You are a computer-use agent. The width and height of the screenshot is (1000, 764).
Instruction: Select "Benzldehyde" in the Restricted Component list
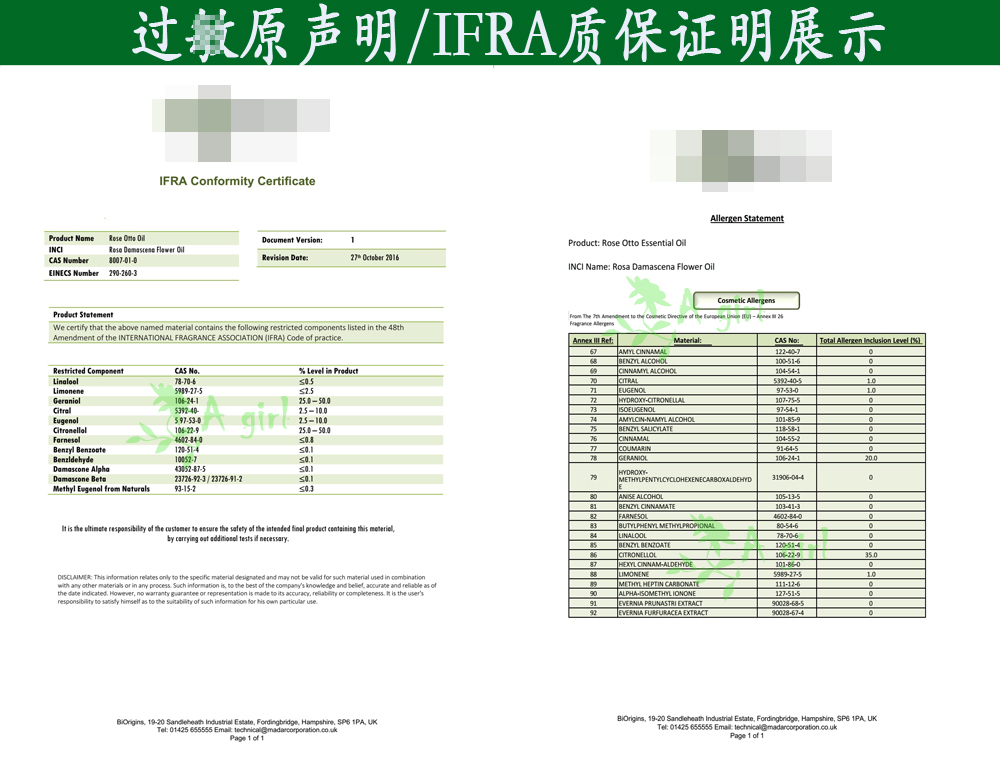73,459
